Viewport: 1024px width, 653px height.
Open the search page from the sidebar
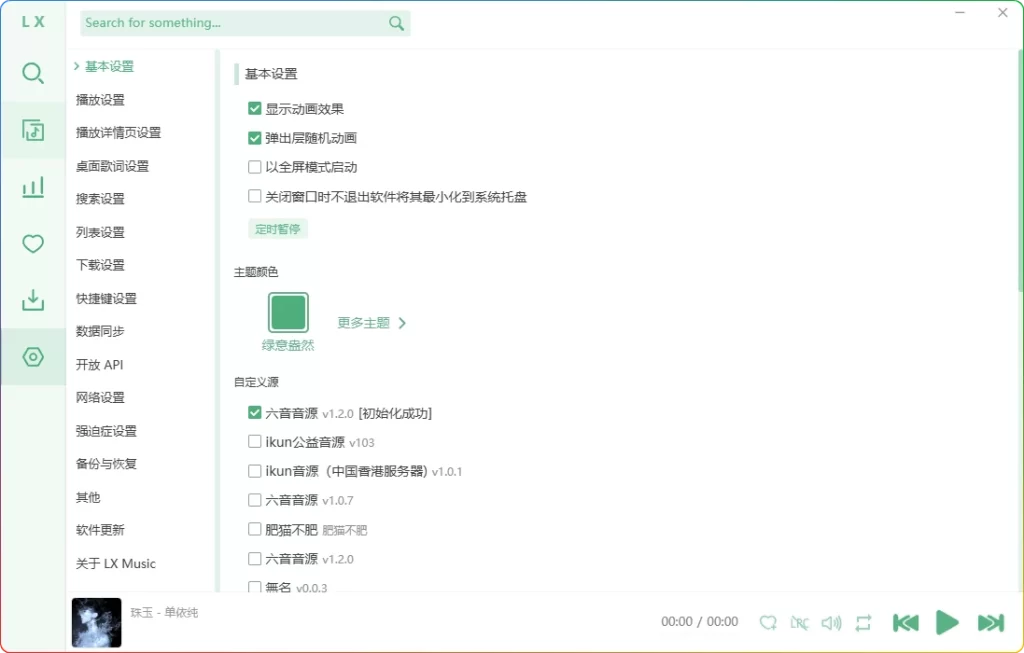[33, 73]
